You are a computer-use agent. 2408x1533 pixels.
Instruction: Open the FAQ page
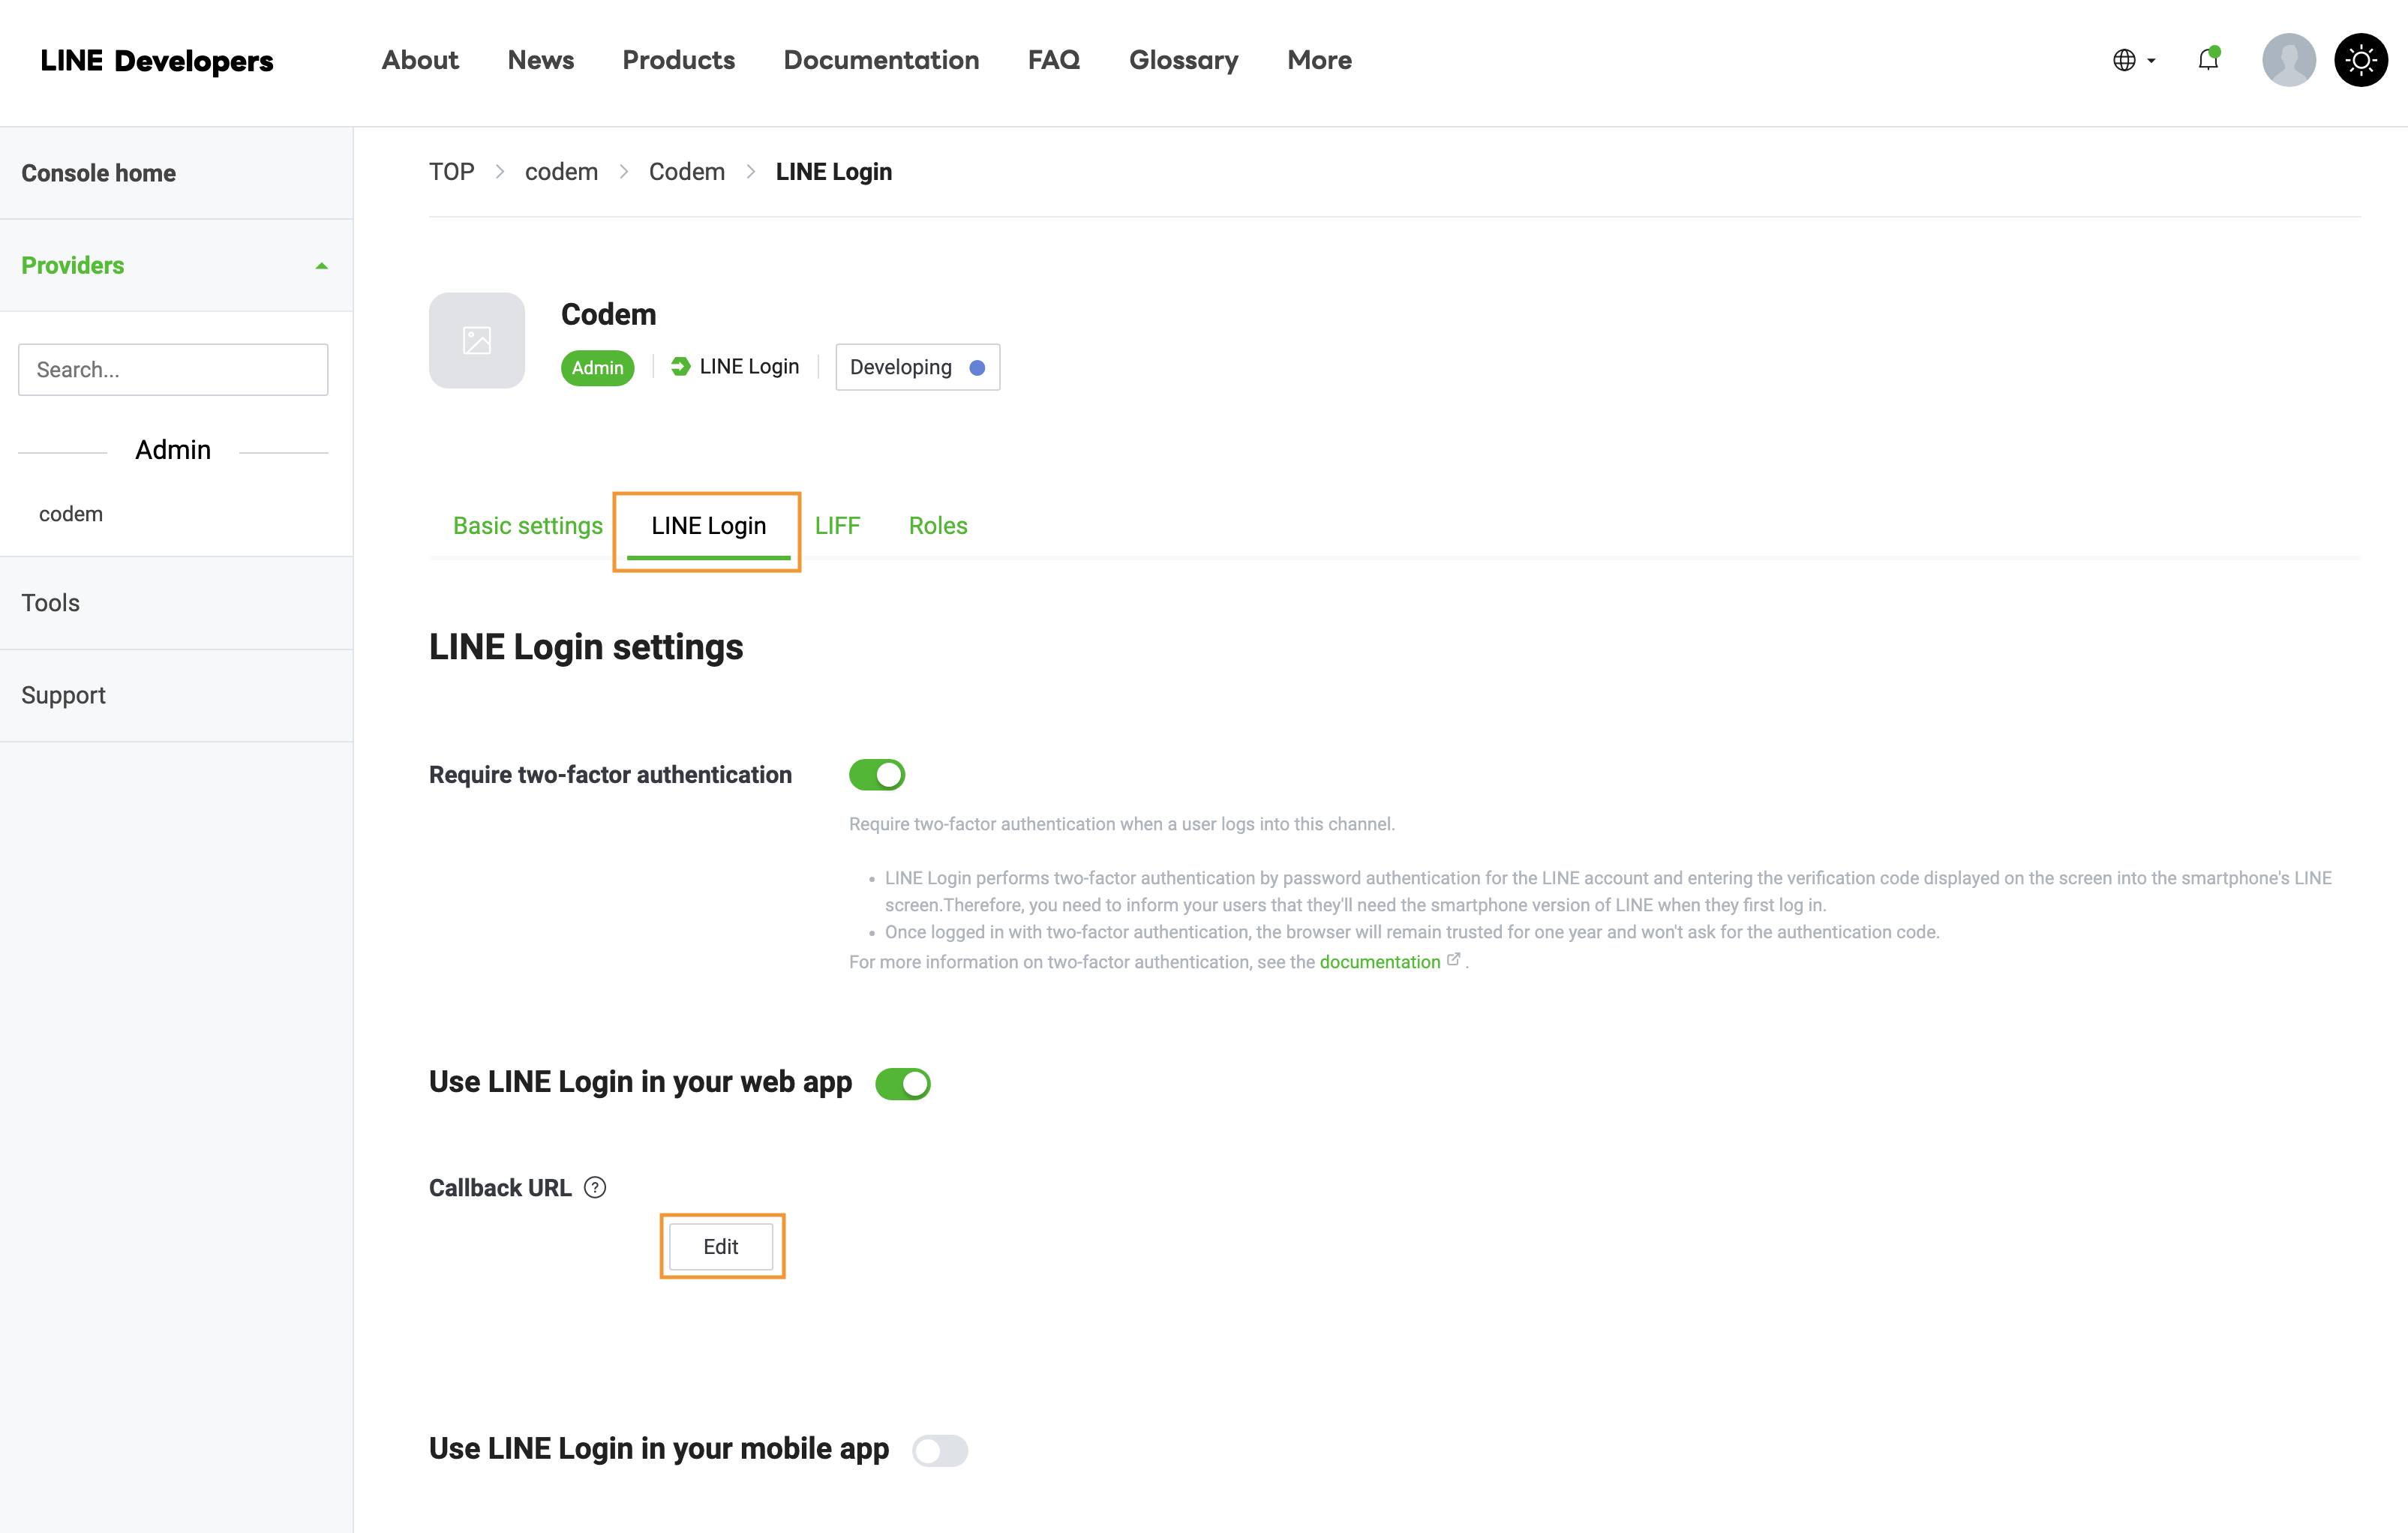(1053, 60)
